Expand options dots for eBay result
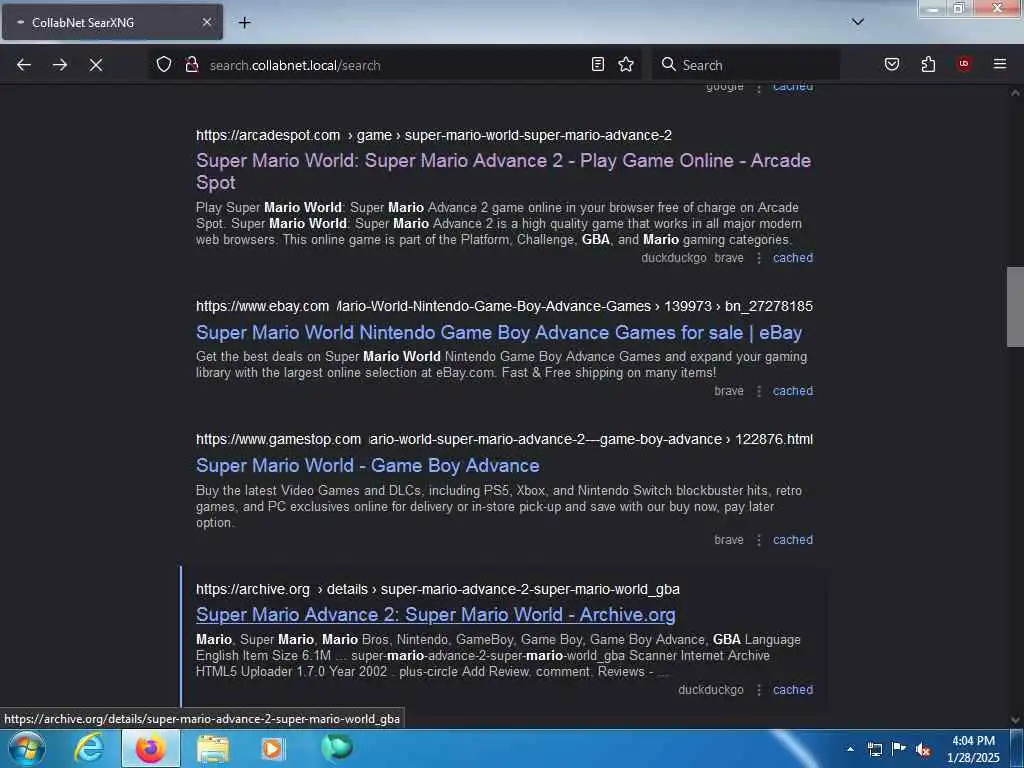 tap(759, 392)
